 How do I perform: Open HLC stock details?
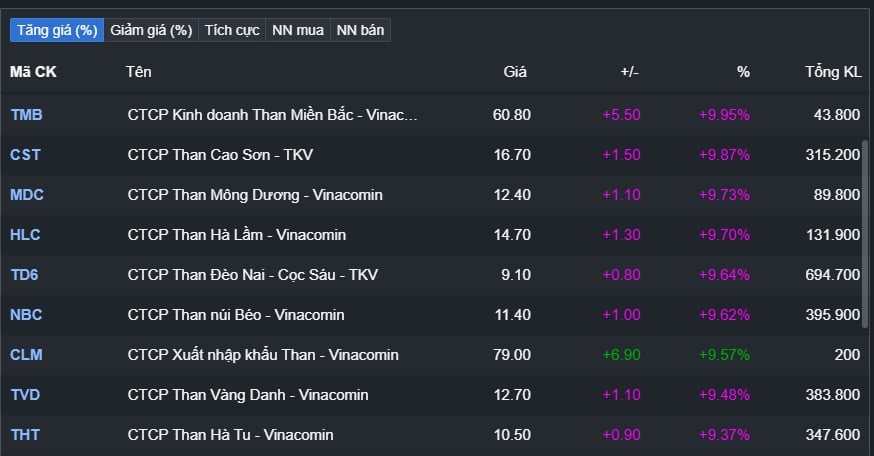(25, 235)
